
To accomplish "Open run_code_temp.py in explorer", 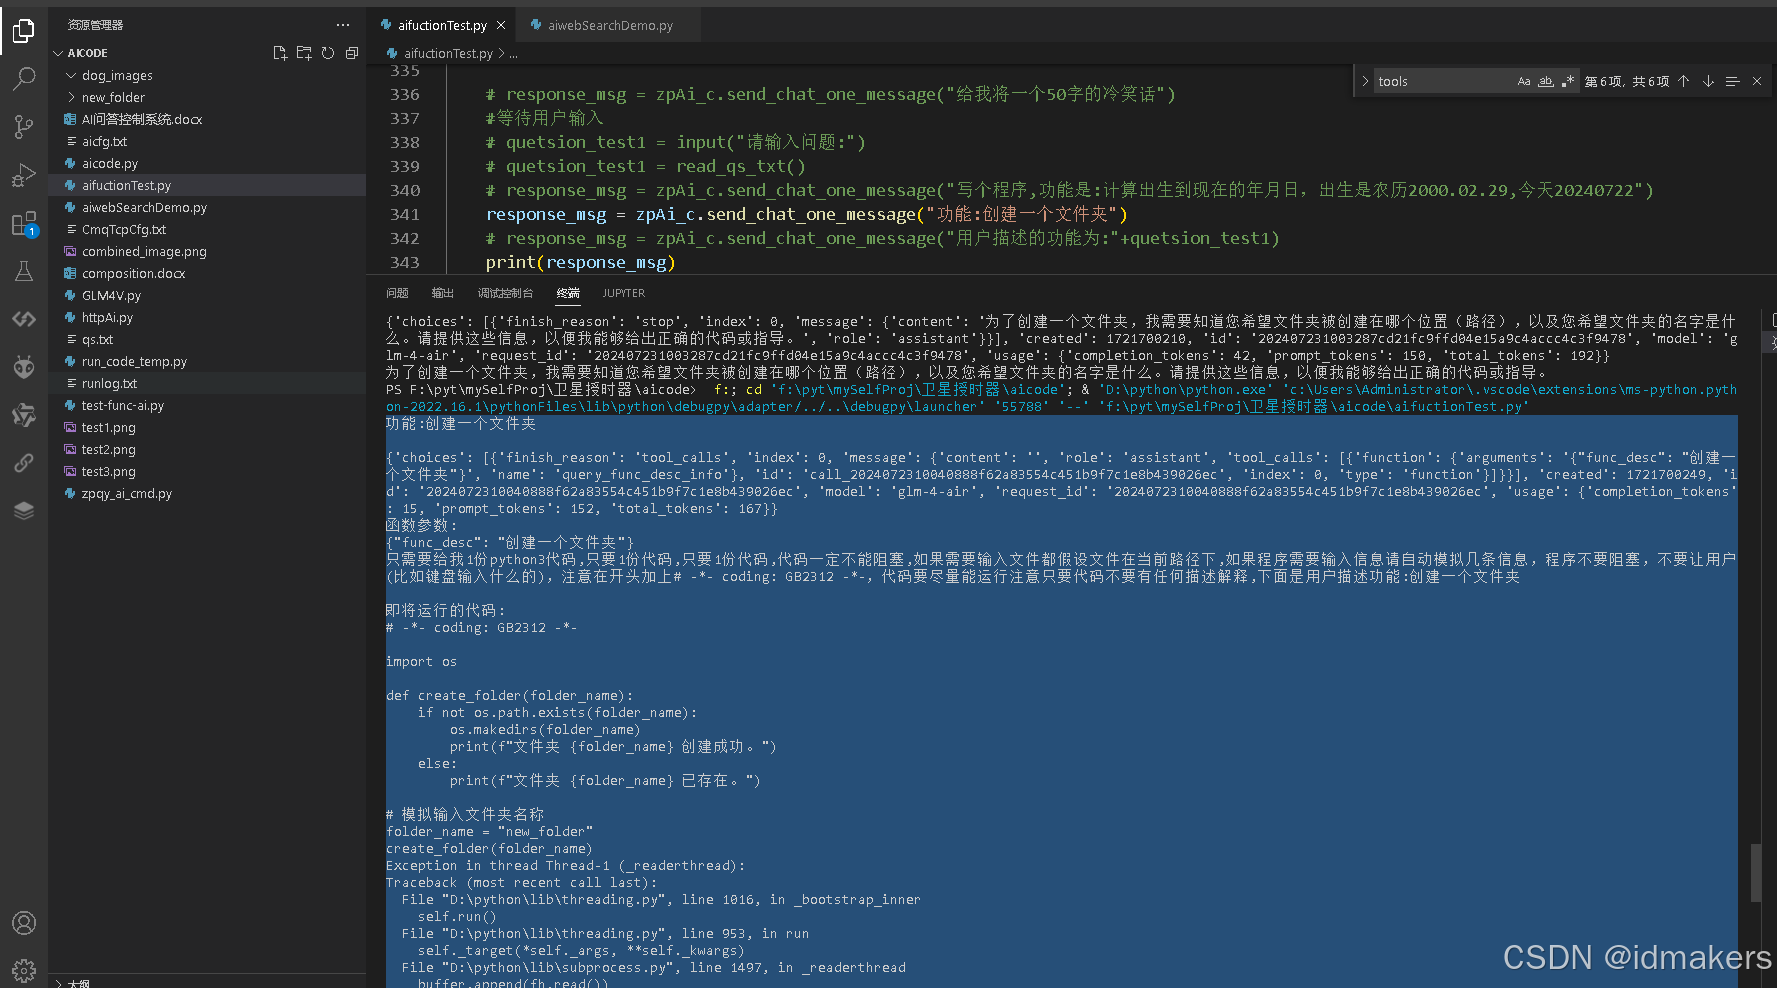I will click(134, 361).
